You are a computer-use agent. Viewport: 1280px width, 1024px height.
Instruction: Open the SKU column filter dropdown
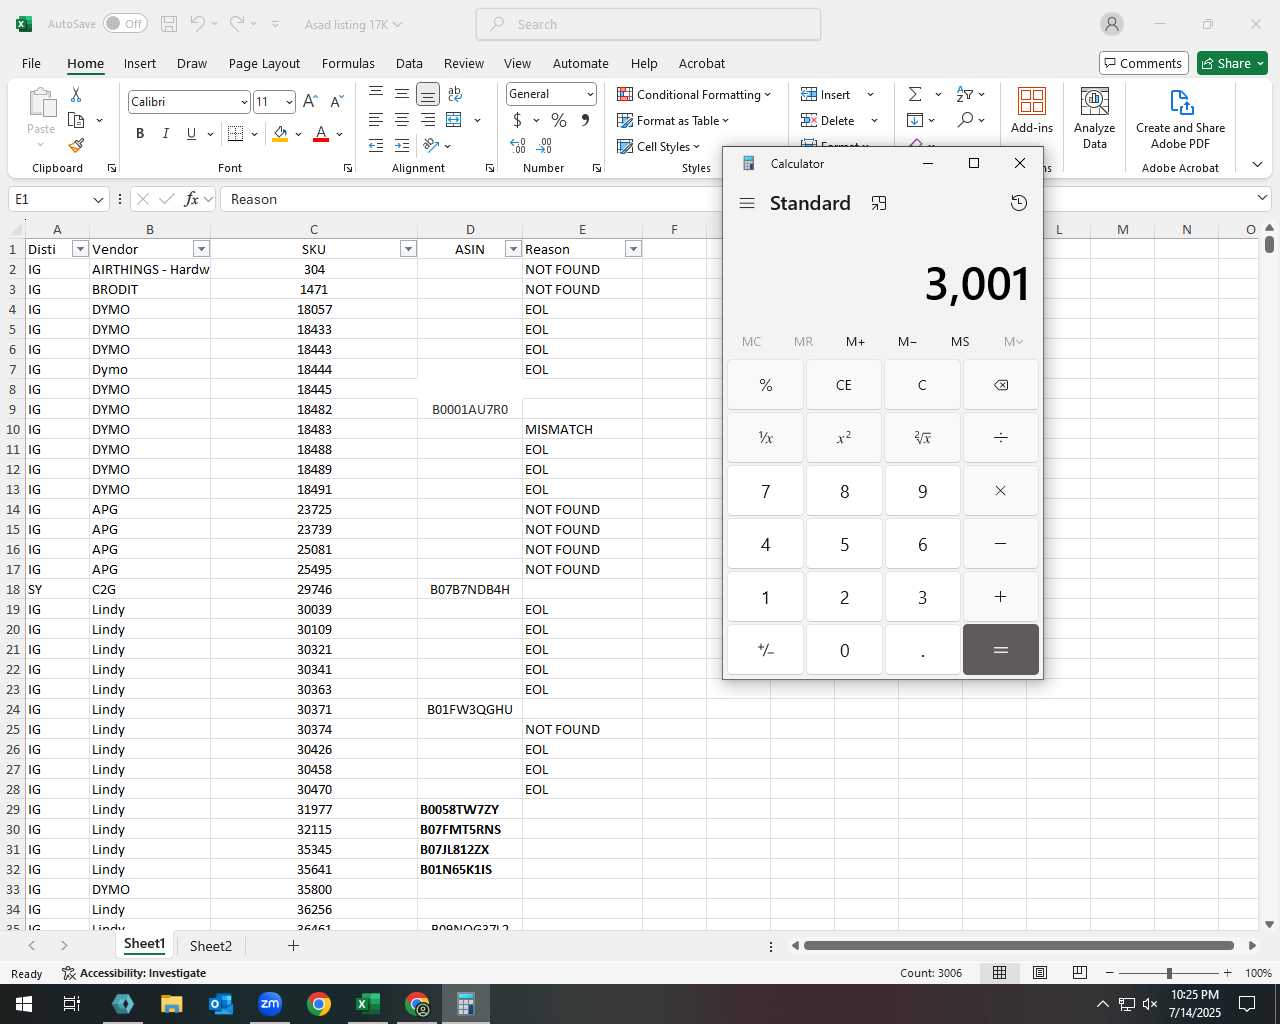coord(408,249)
